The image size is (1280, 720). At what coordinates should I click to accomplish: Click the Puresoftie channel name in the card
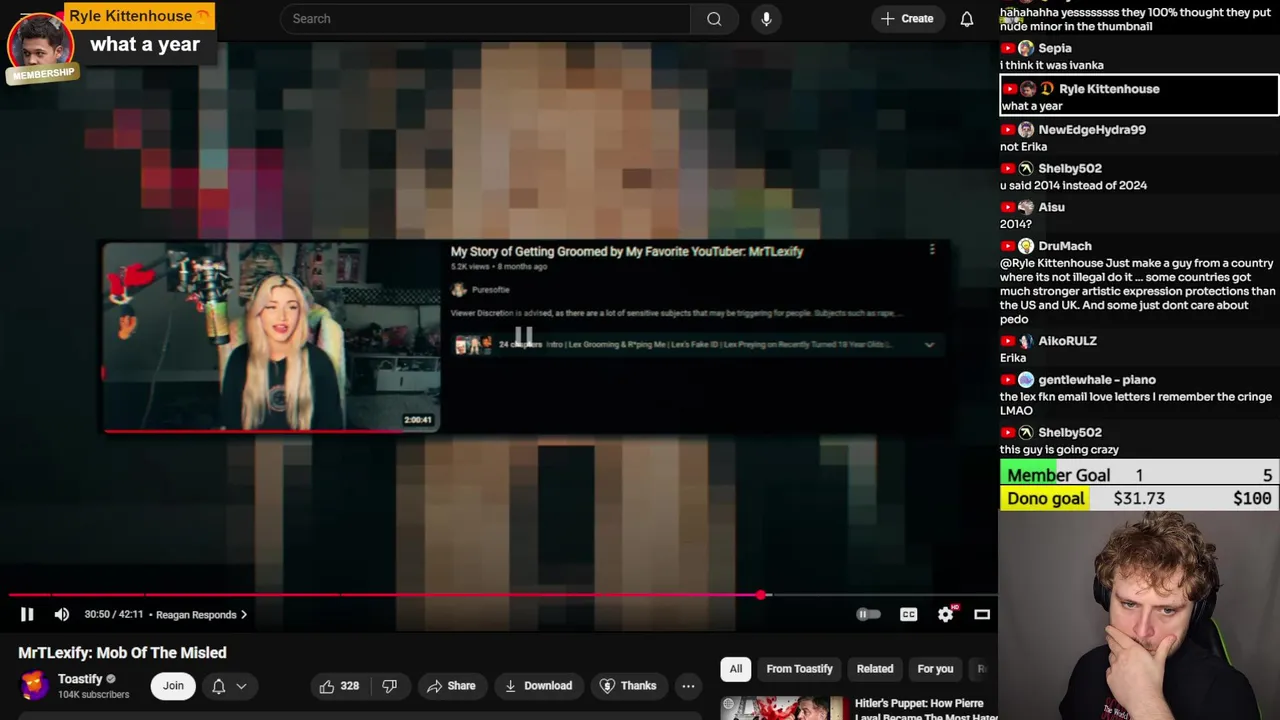[490, 290]
